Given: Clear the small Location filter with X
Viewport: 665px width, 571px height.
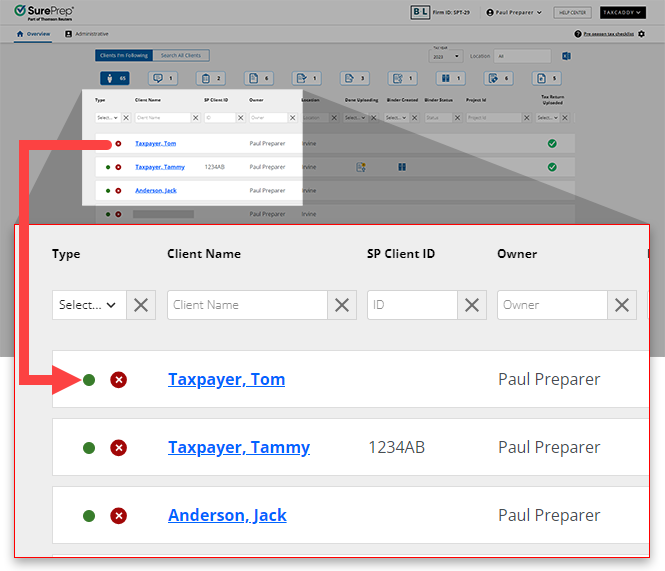Looking at the screenshot, I should coord(334,118).
